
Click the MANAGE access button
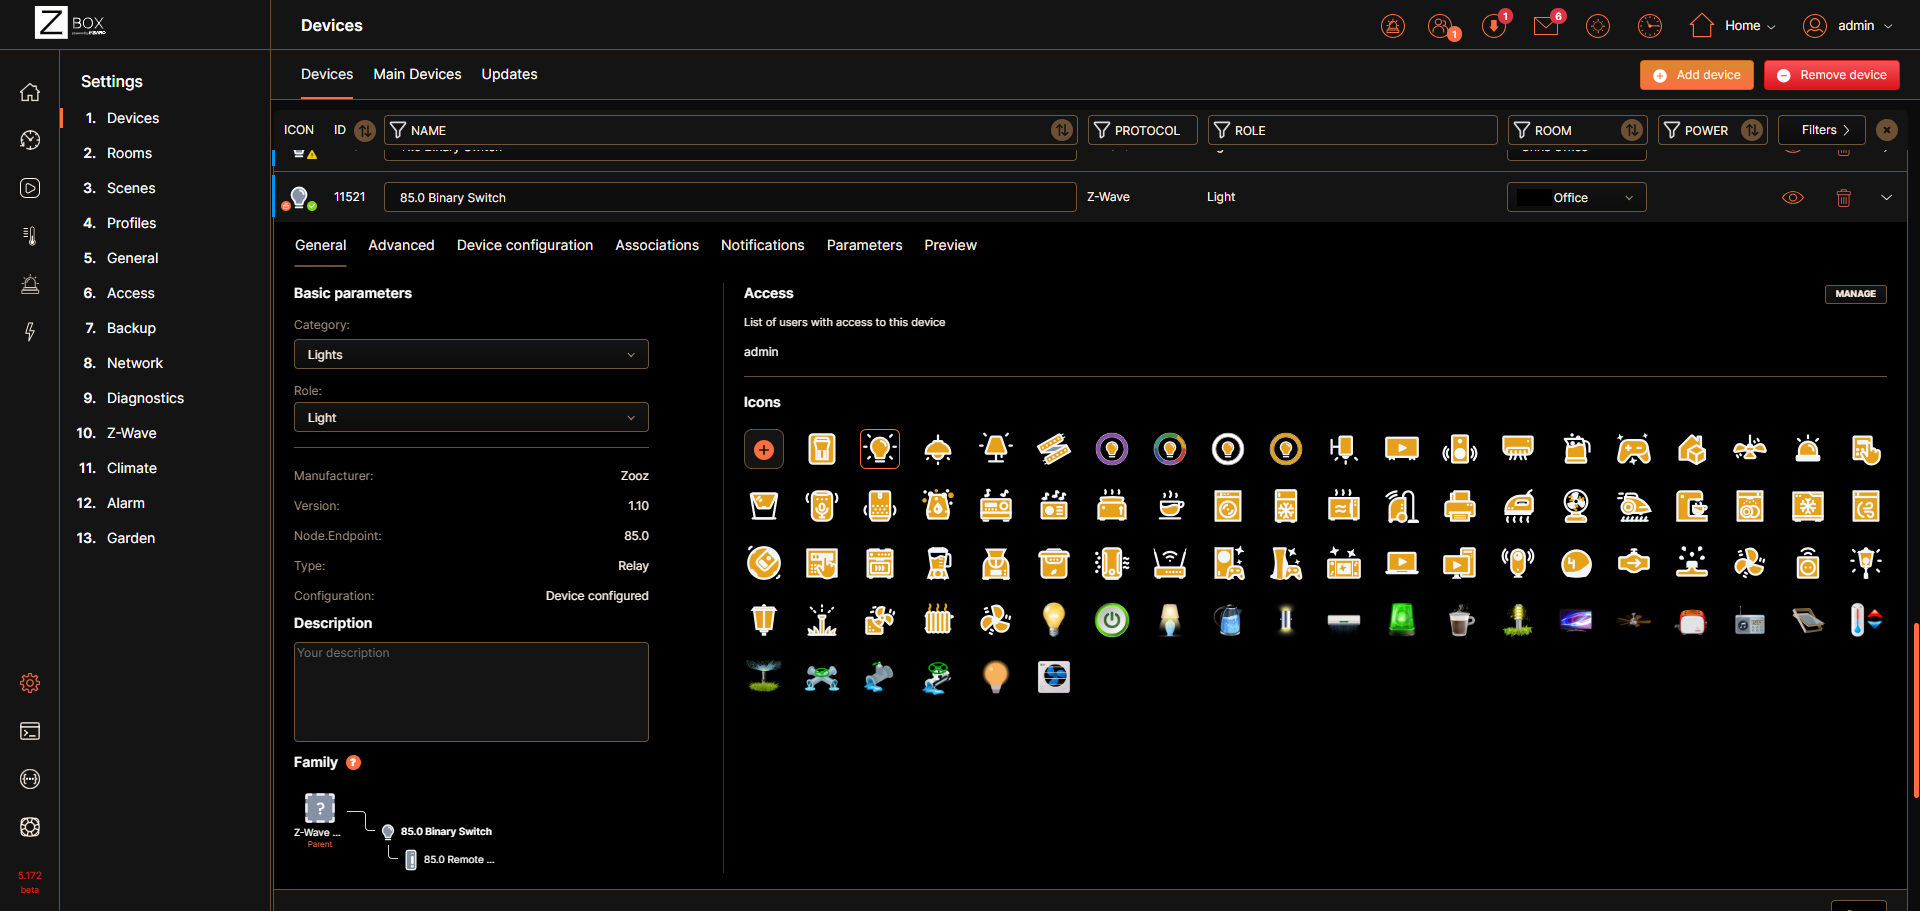point(1856,294)
